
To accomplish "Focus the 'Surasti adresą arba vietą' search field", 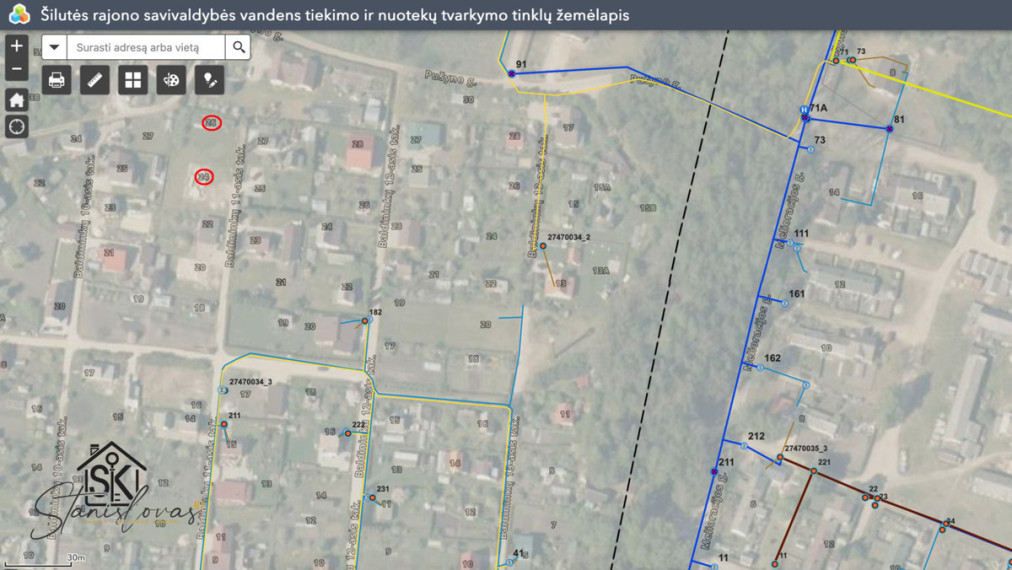I will (x=146, y=47).
